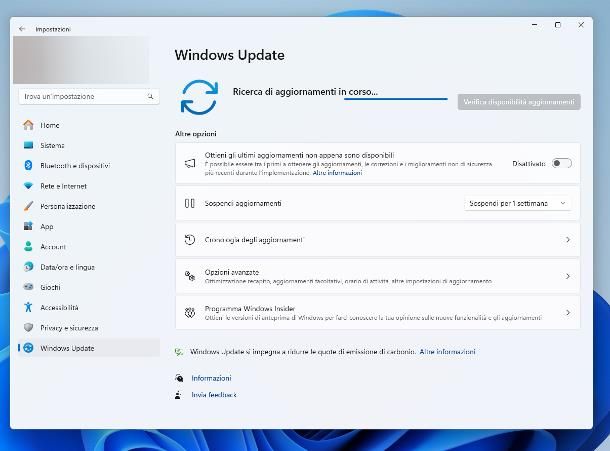Go to Data/ora e lingua
The image size is (610, 451).
89,267
